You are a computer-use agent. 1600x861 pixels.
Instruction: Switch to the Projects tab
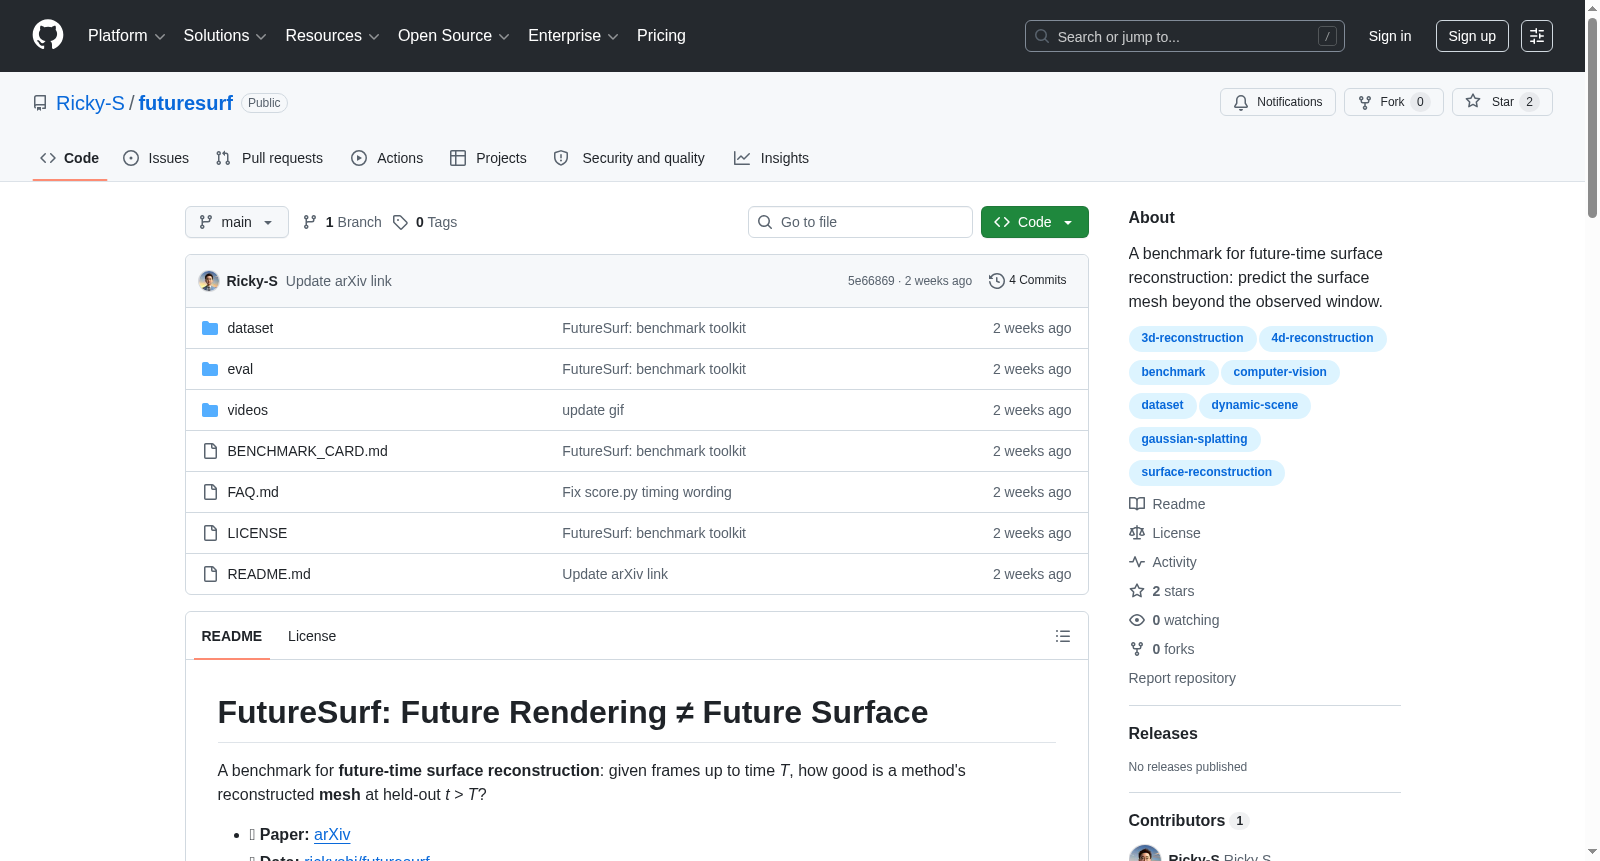point(488,158)
